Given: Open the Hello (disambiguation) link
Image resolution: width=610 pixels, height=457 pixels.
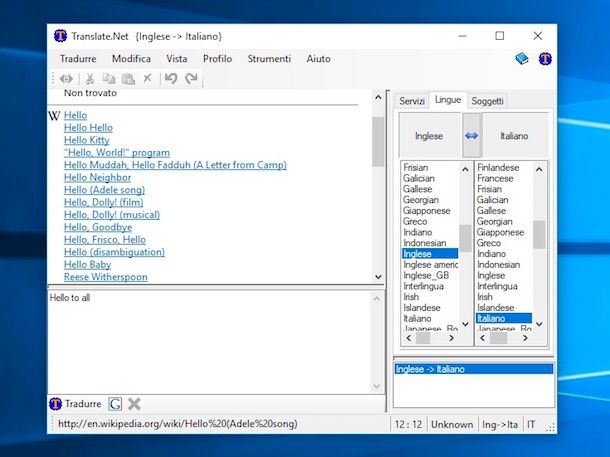Looking at the screenshot, I should click(x=114, y=252).
